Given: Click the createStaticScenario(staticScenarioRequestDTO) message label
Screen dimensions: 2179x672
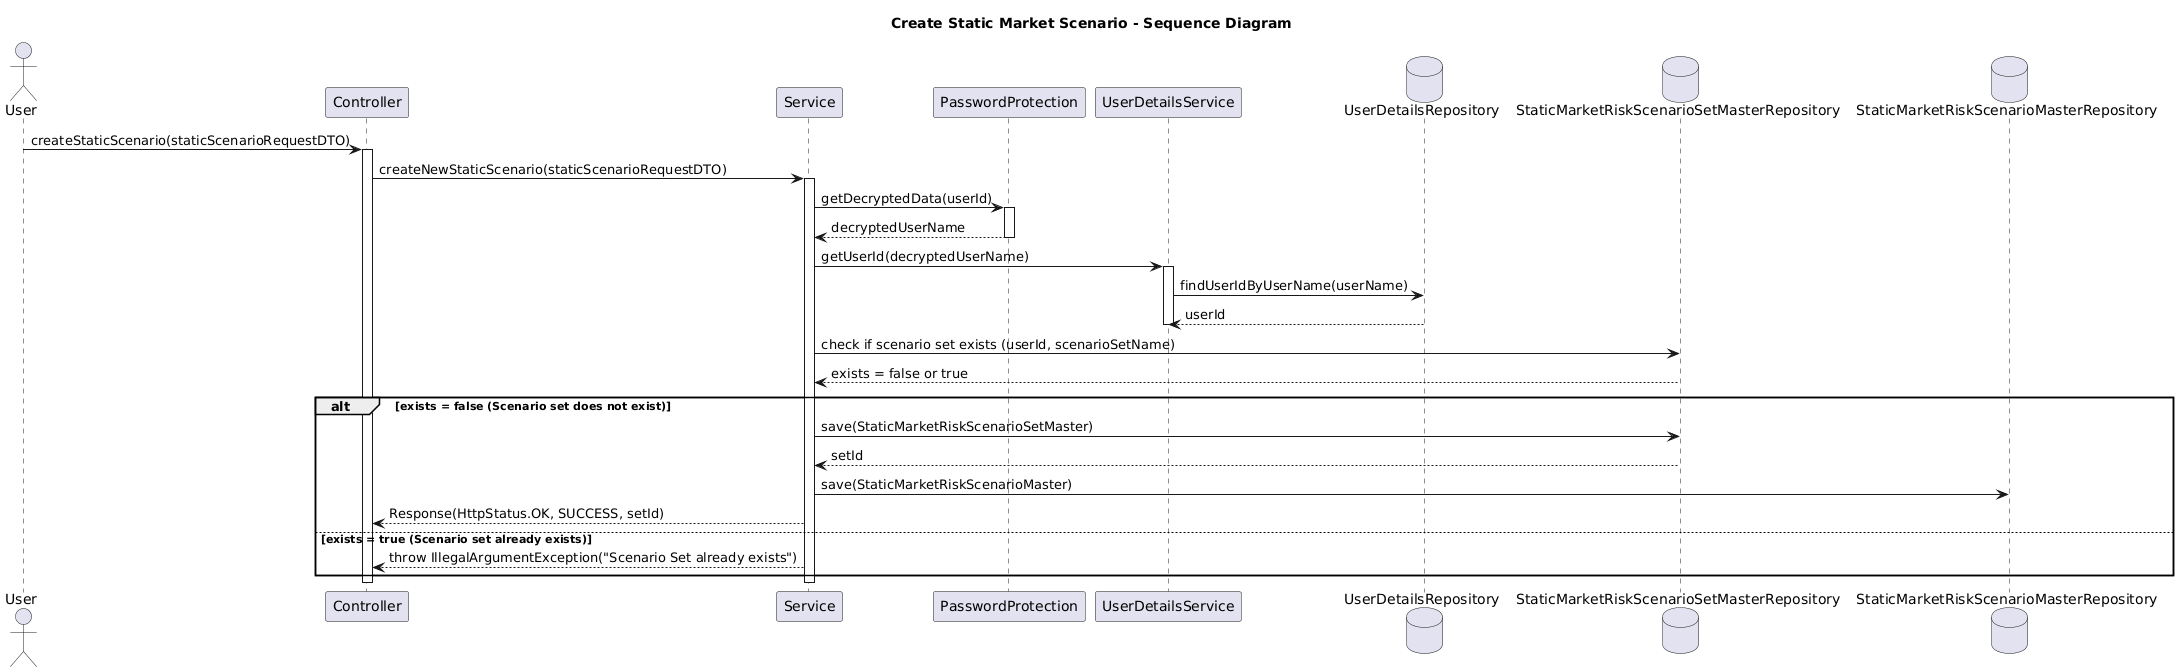Looking at the screenshot, I should pyautogui.click(x=190, y=141).
